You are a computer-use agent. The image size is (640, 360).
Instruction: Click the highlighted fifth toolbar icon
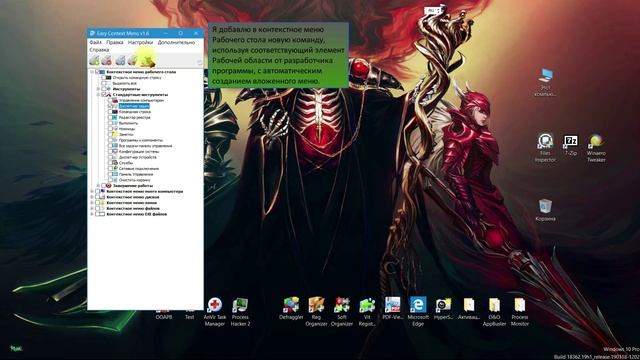click(x=147, y=61)
